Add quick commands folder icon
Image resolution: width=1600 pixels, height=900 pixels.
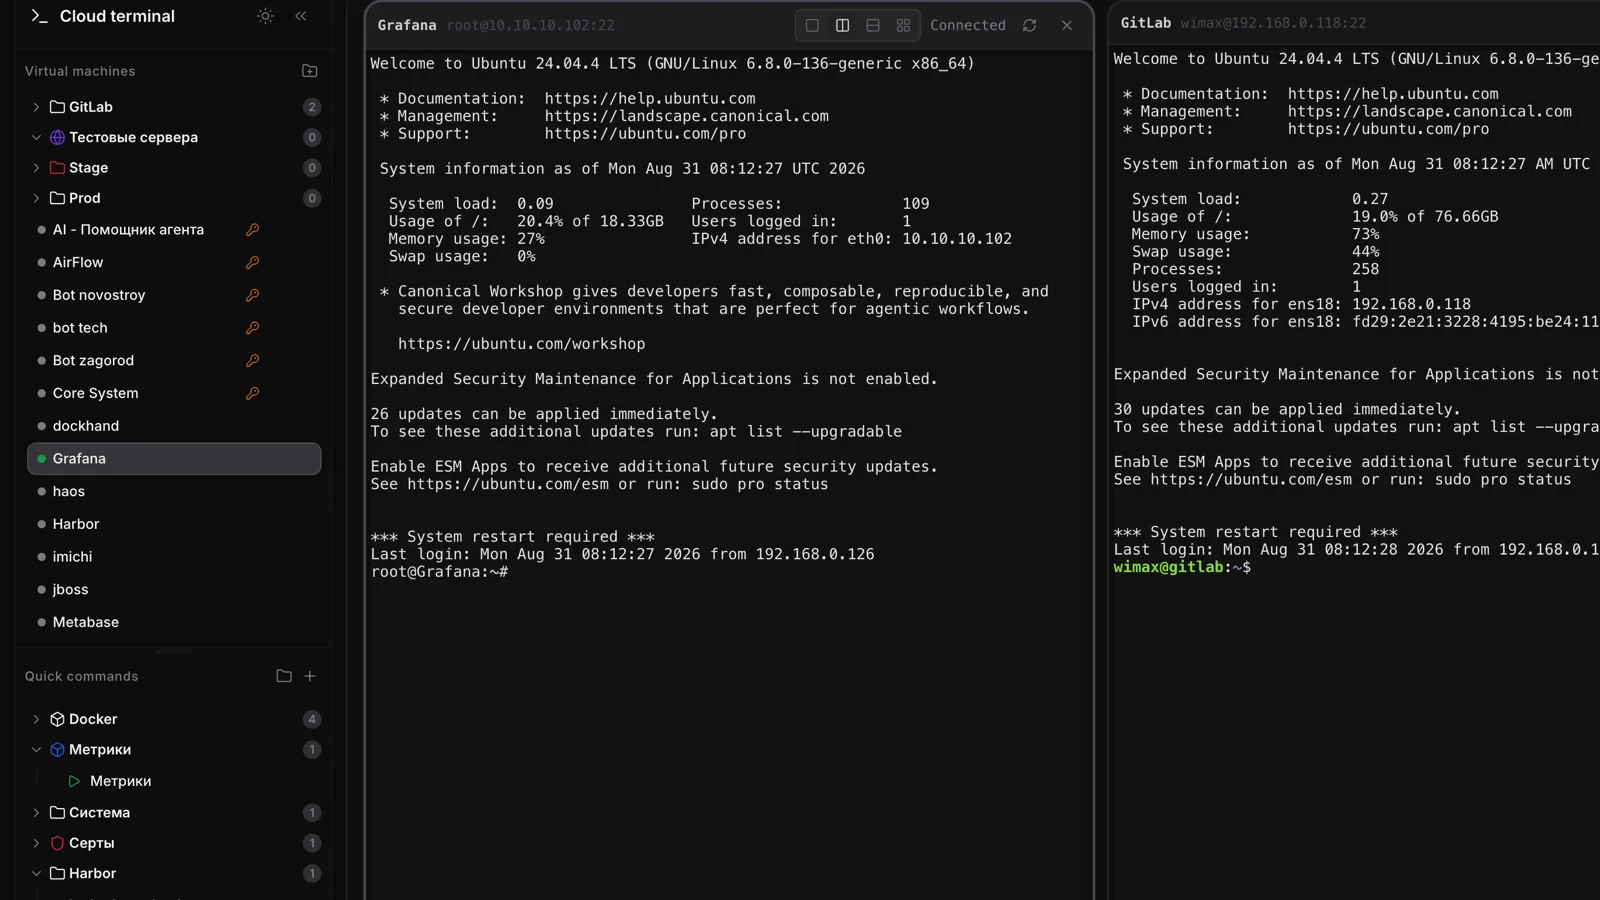click(284, 676)
